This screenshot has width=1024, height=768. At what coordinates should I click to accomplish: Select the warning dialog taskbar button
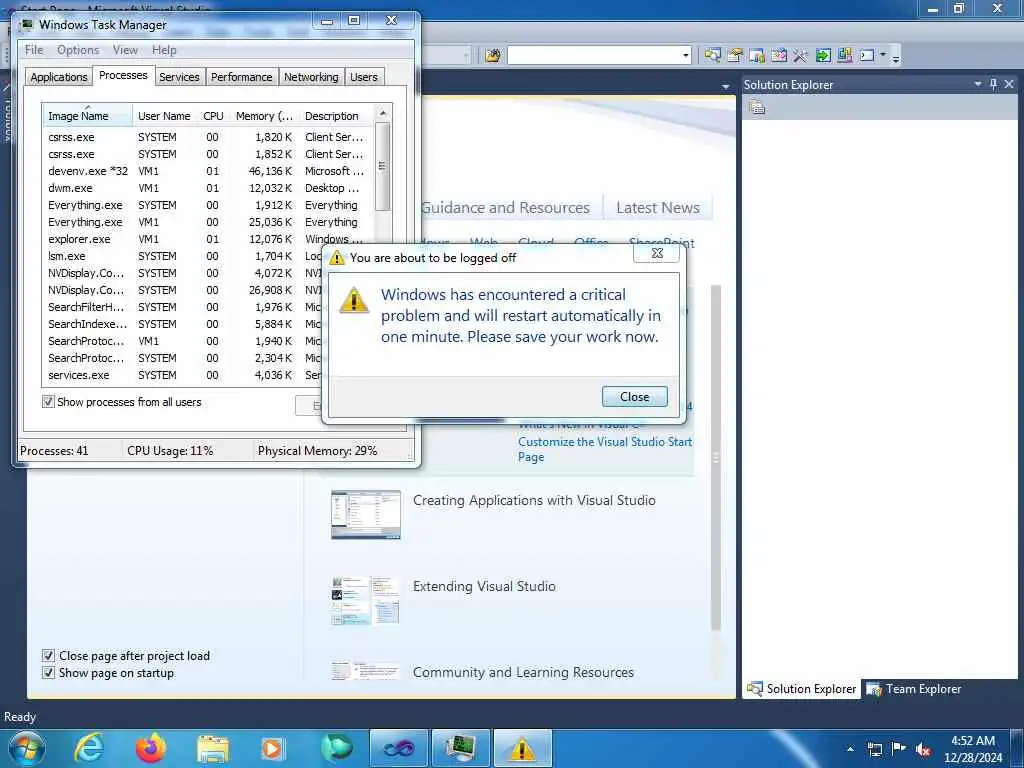[522, 748]
